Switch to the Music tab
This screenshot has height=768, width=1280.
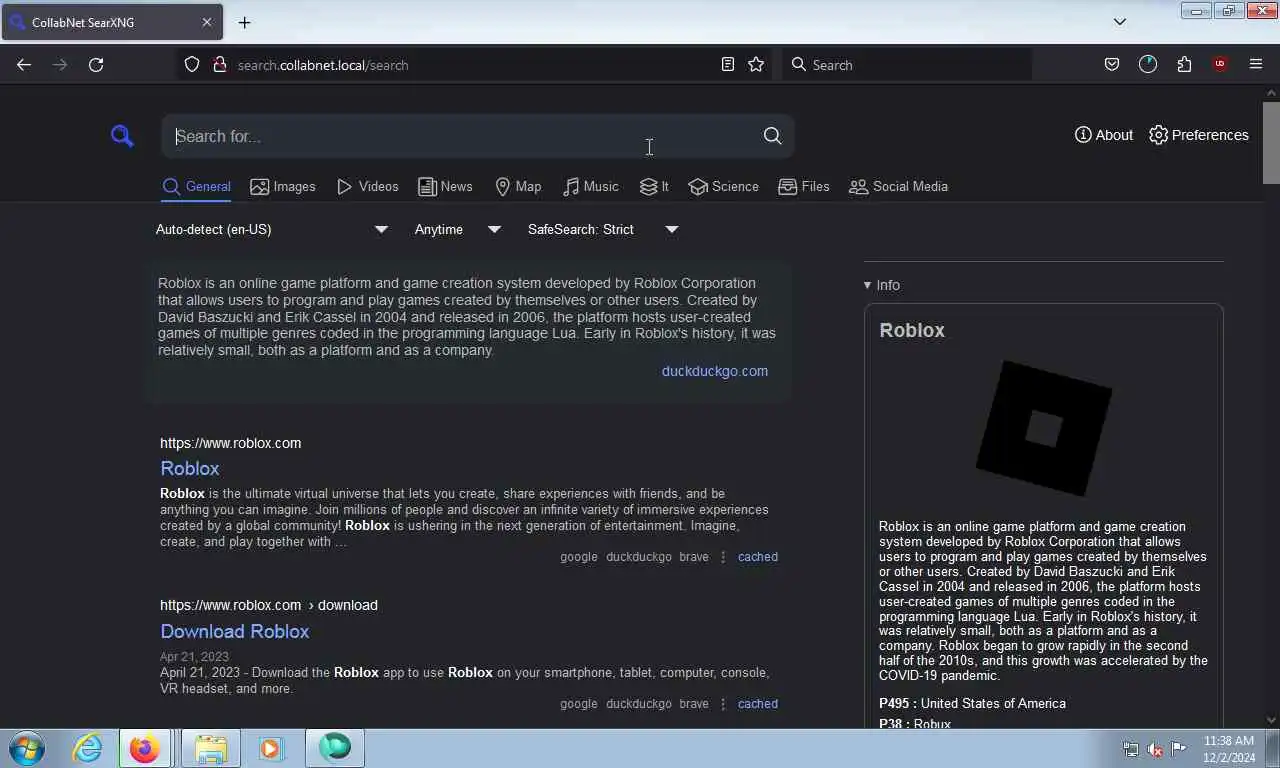(591, 186)
